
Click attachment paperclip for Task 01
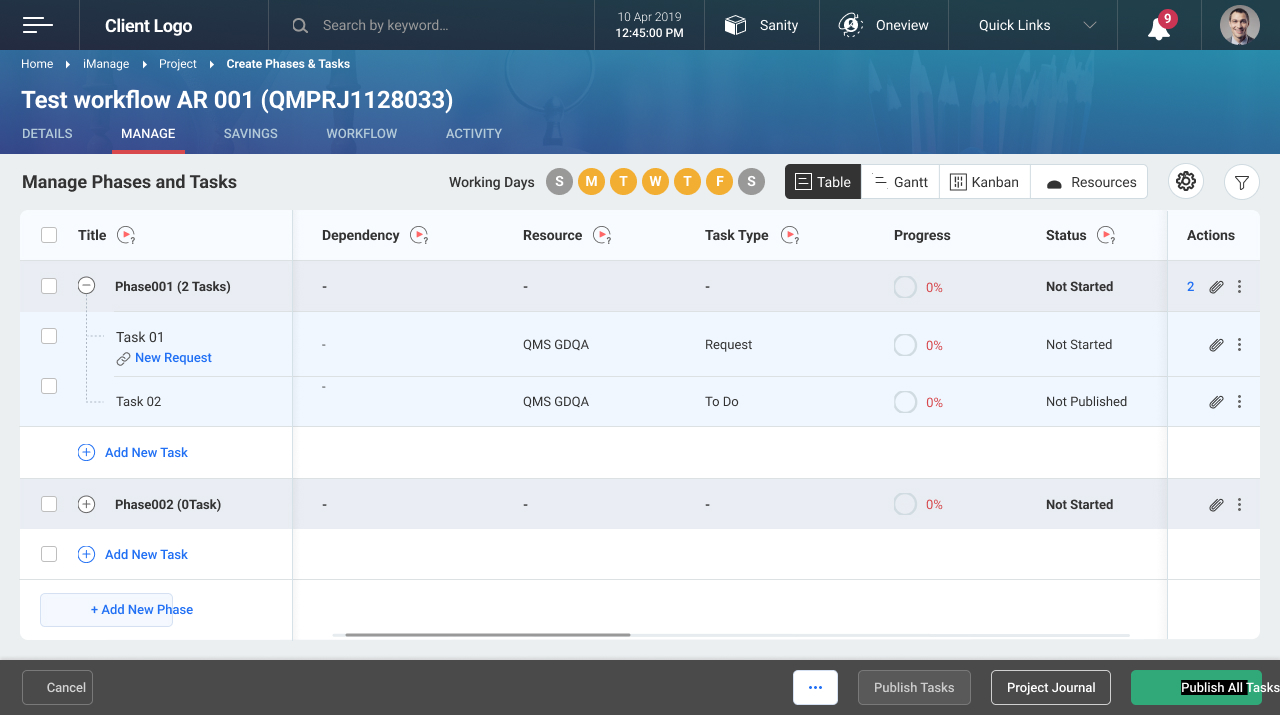(1216, 345)
